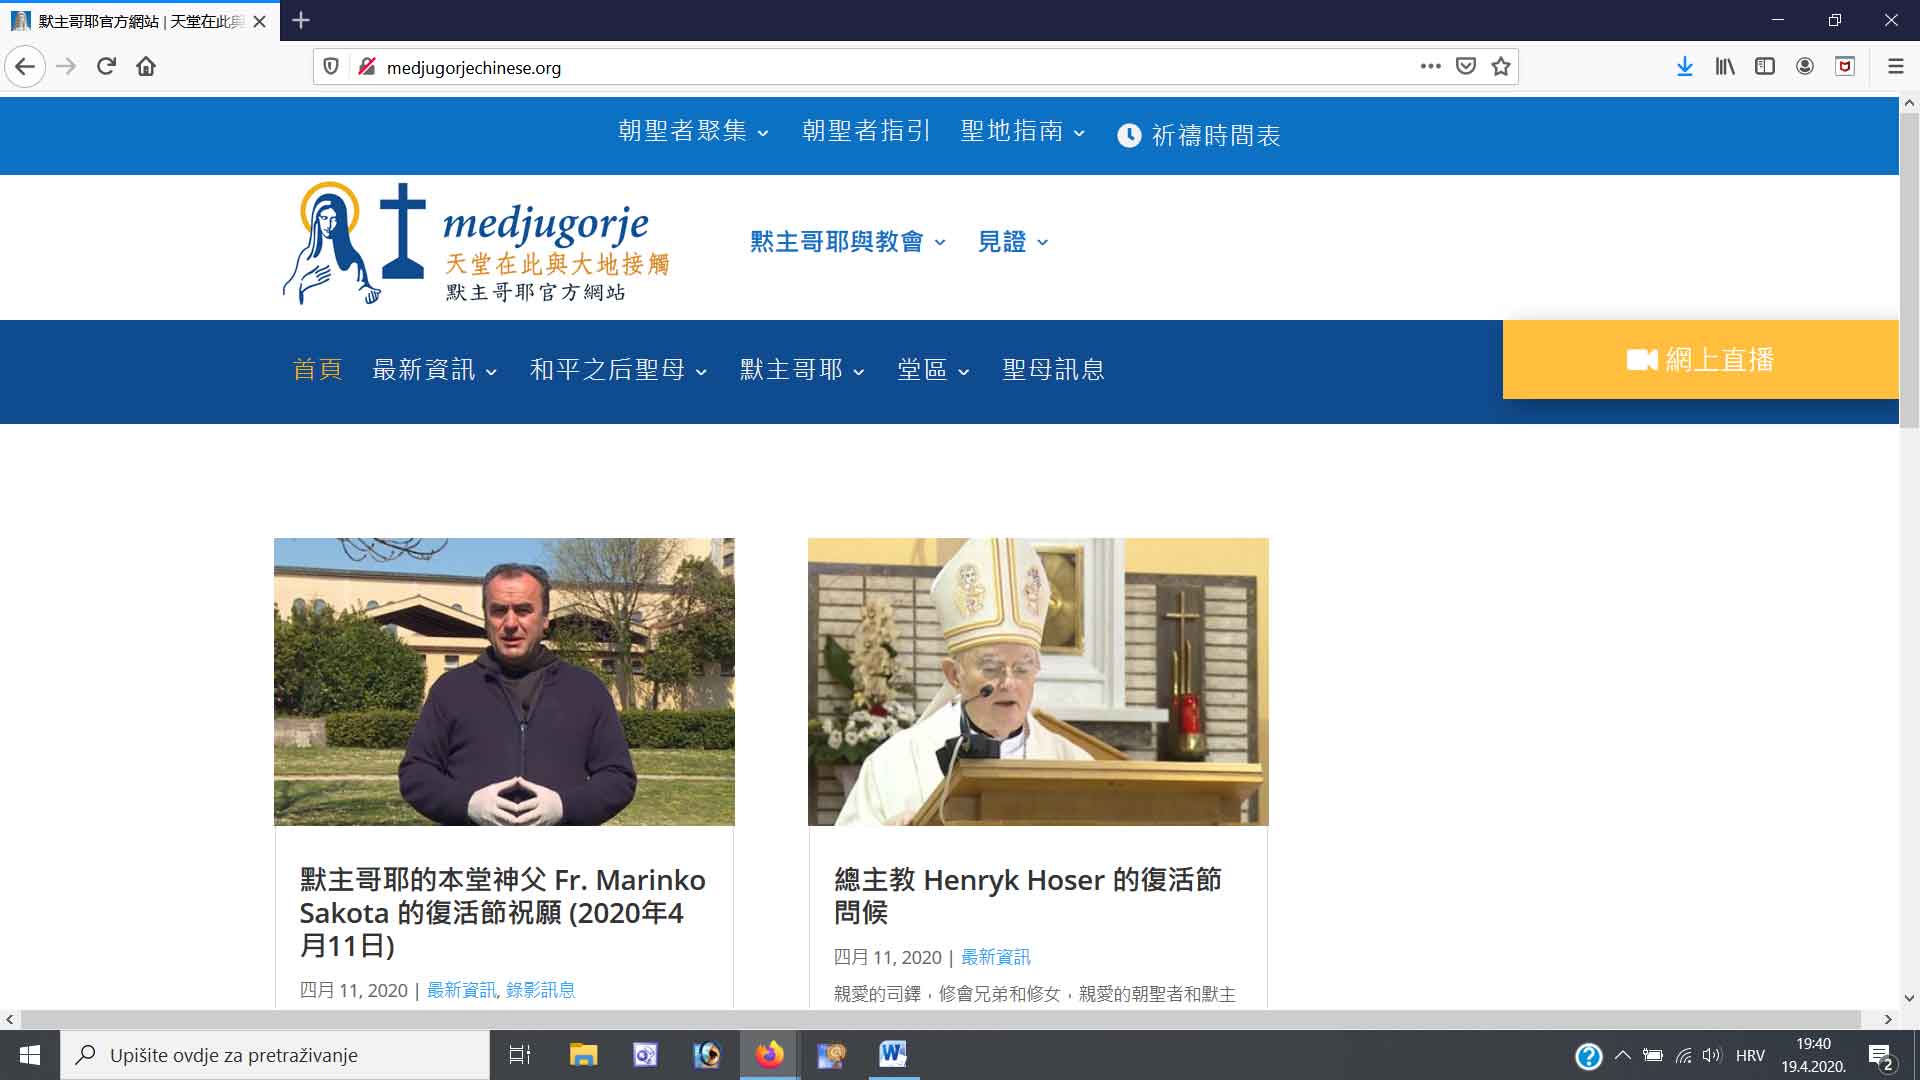Click the Medjugorje site logo
Image resolution: width=1920 pixels, height=1080 pixels.
pos(477,243)
